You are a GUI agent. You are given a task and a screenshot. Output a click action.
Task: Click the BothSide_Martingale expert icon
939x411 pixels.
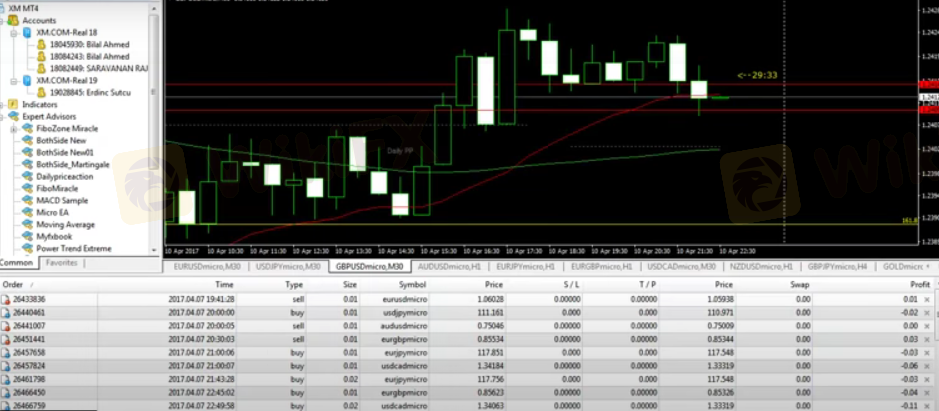click(x=28, y=164)
